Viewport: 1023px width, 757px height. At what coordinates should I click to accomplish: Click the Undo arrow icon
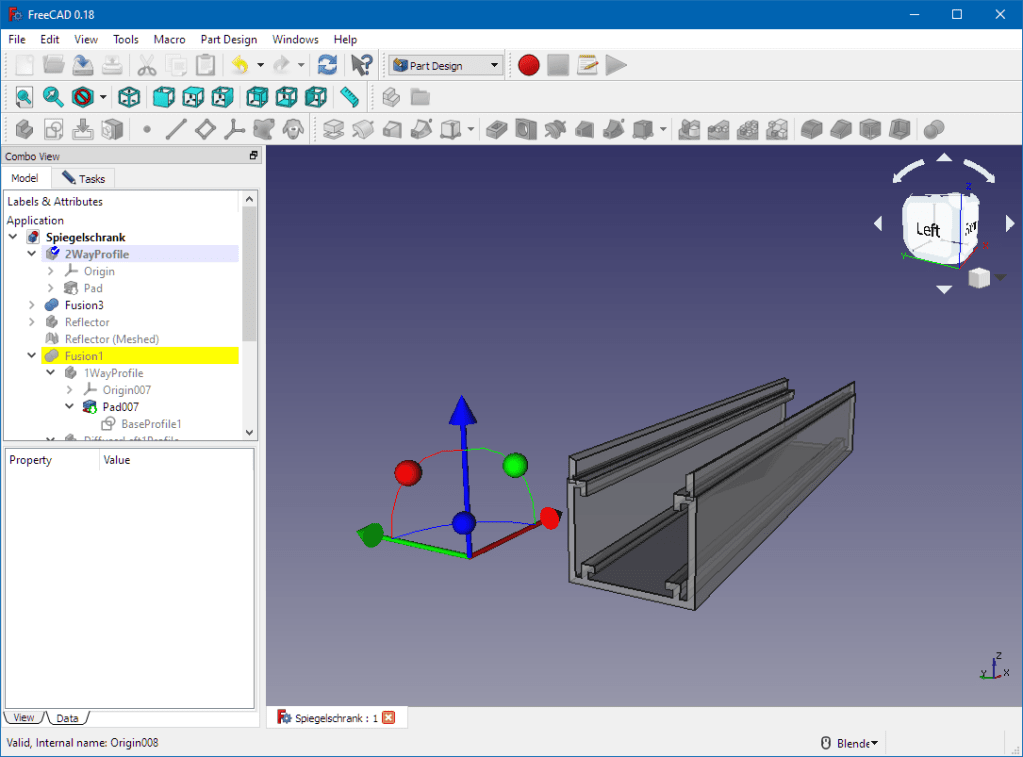[240, 65]
